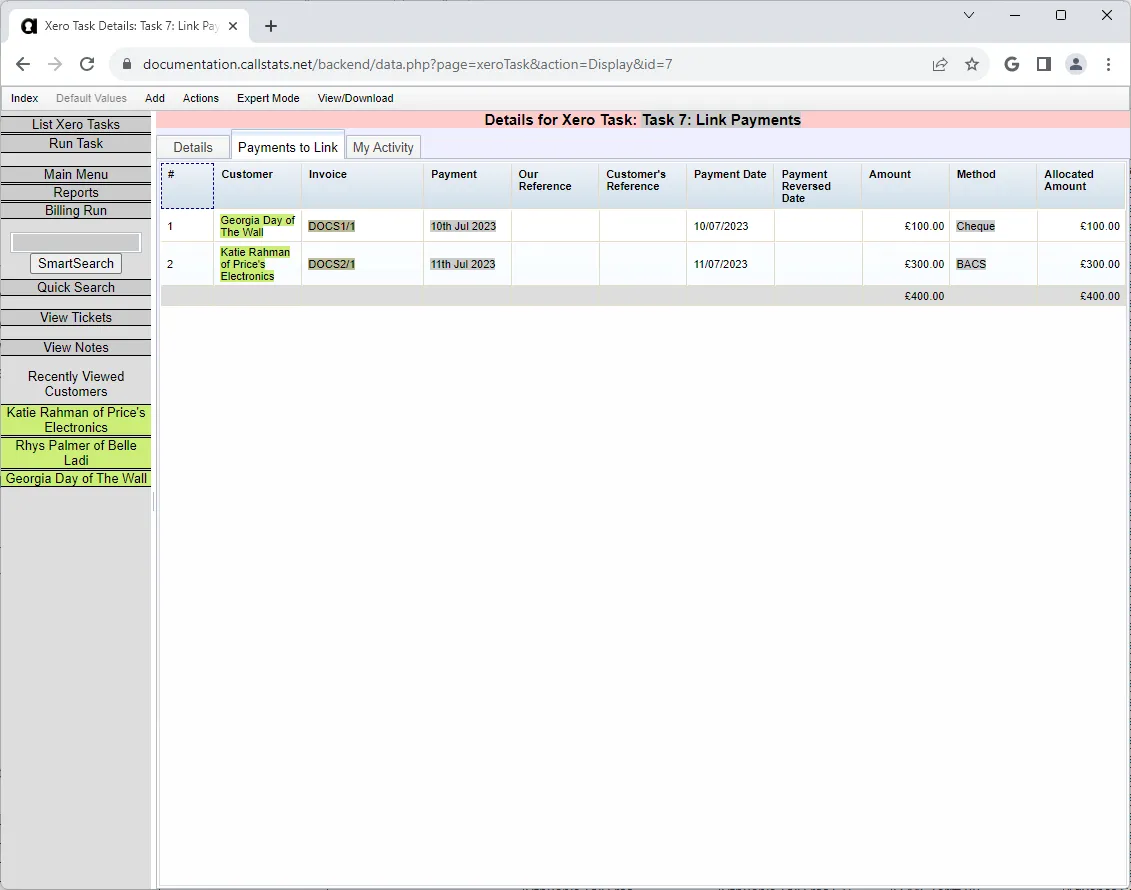Open recent customer Georgia Day of The Wall
Image resolution: width=1131 pixels, height=890 pixels.
click(x=76, y=478)
